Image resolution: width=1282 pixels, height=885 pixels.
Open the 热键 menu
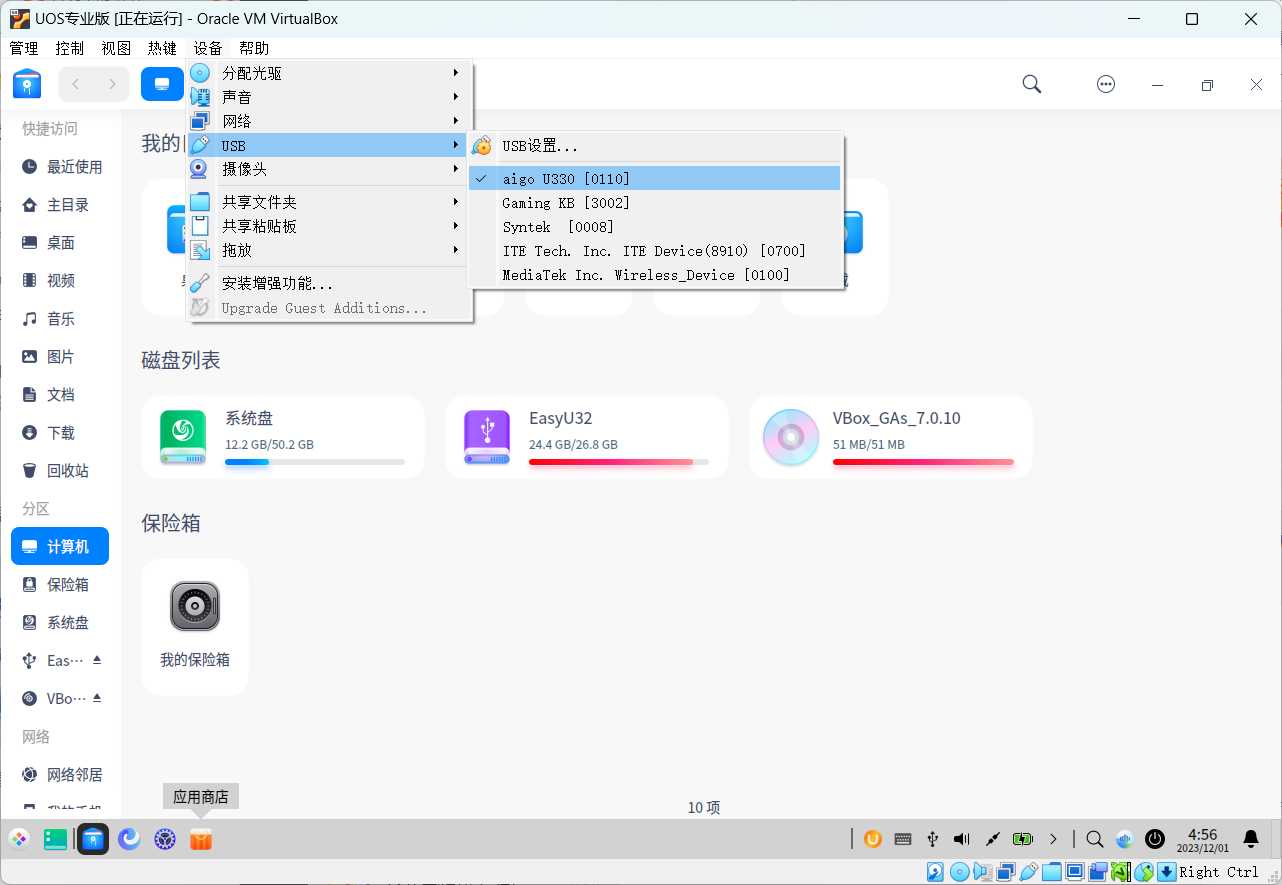tap(162, 48)
